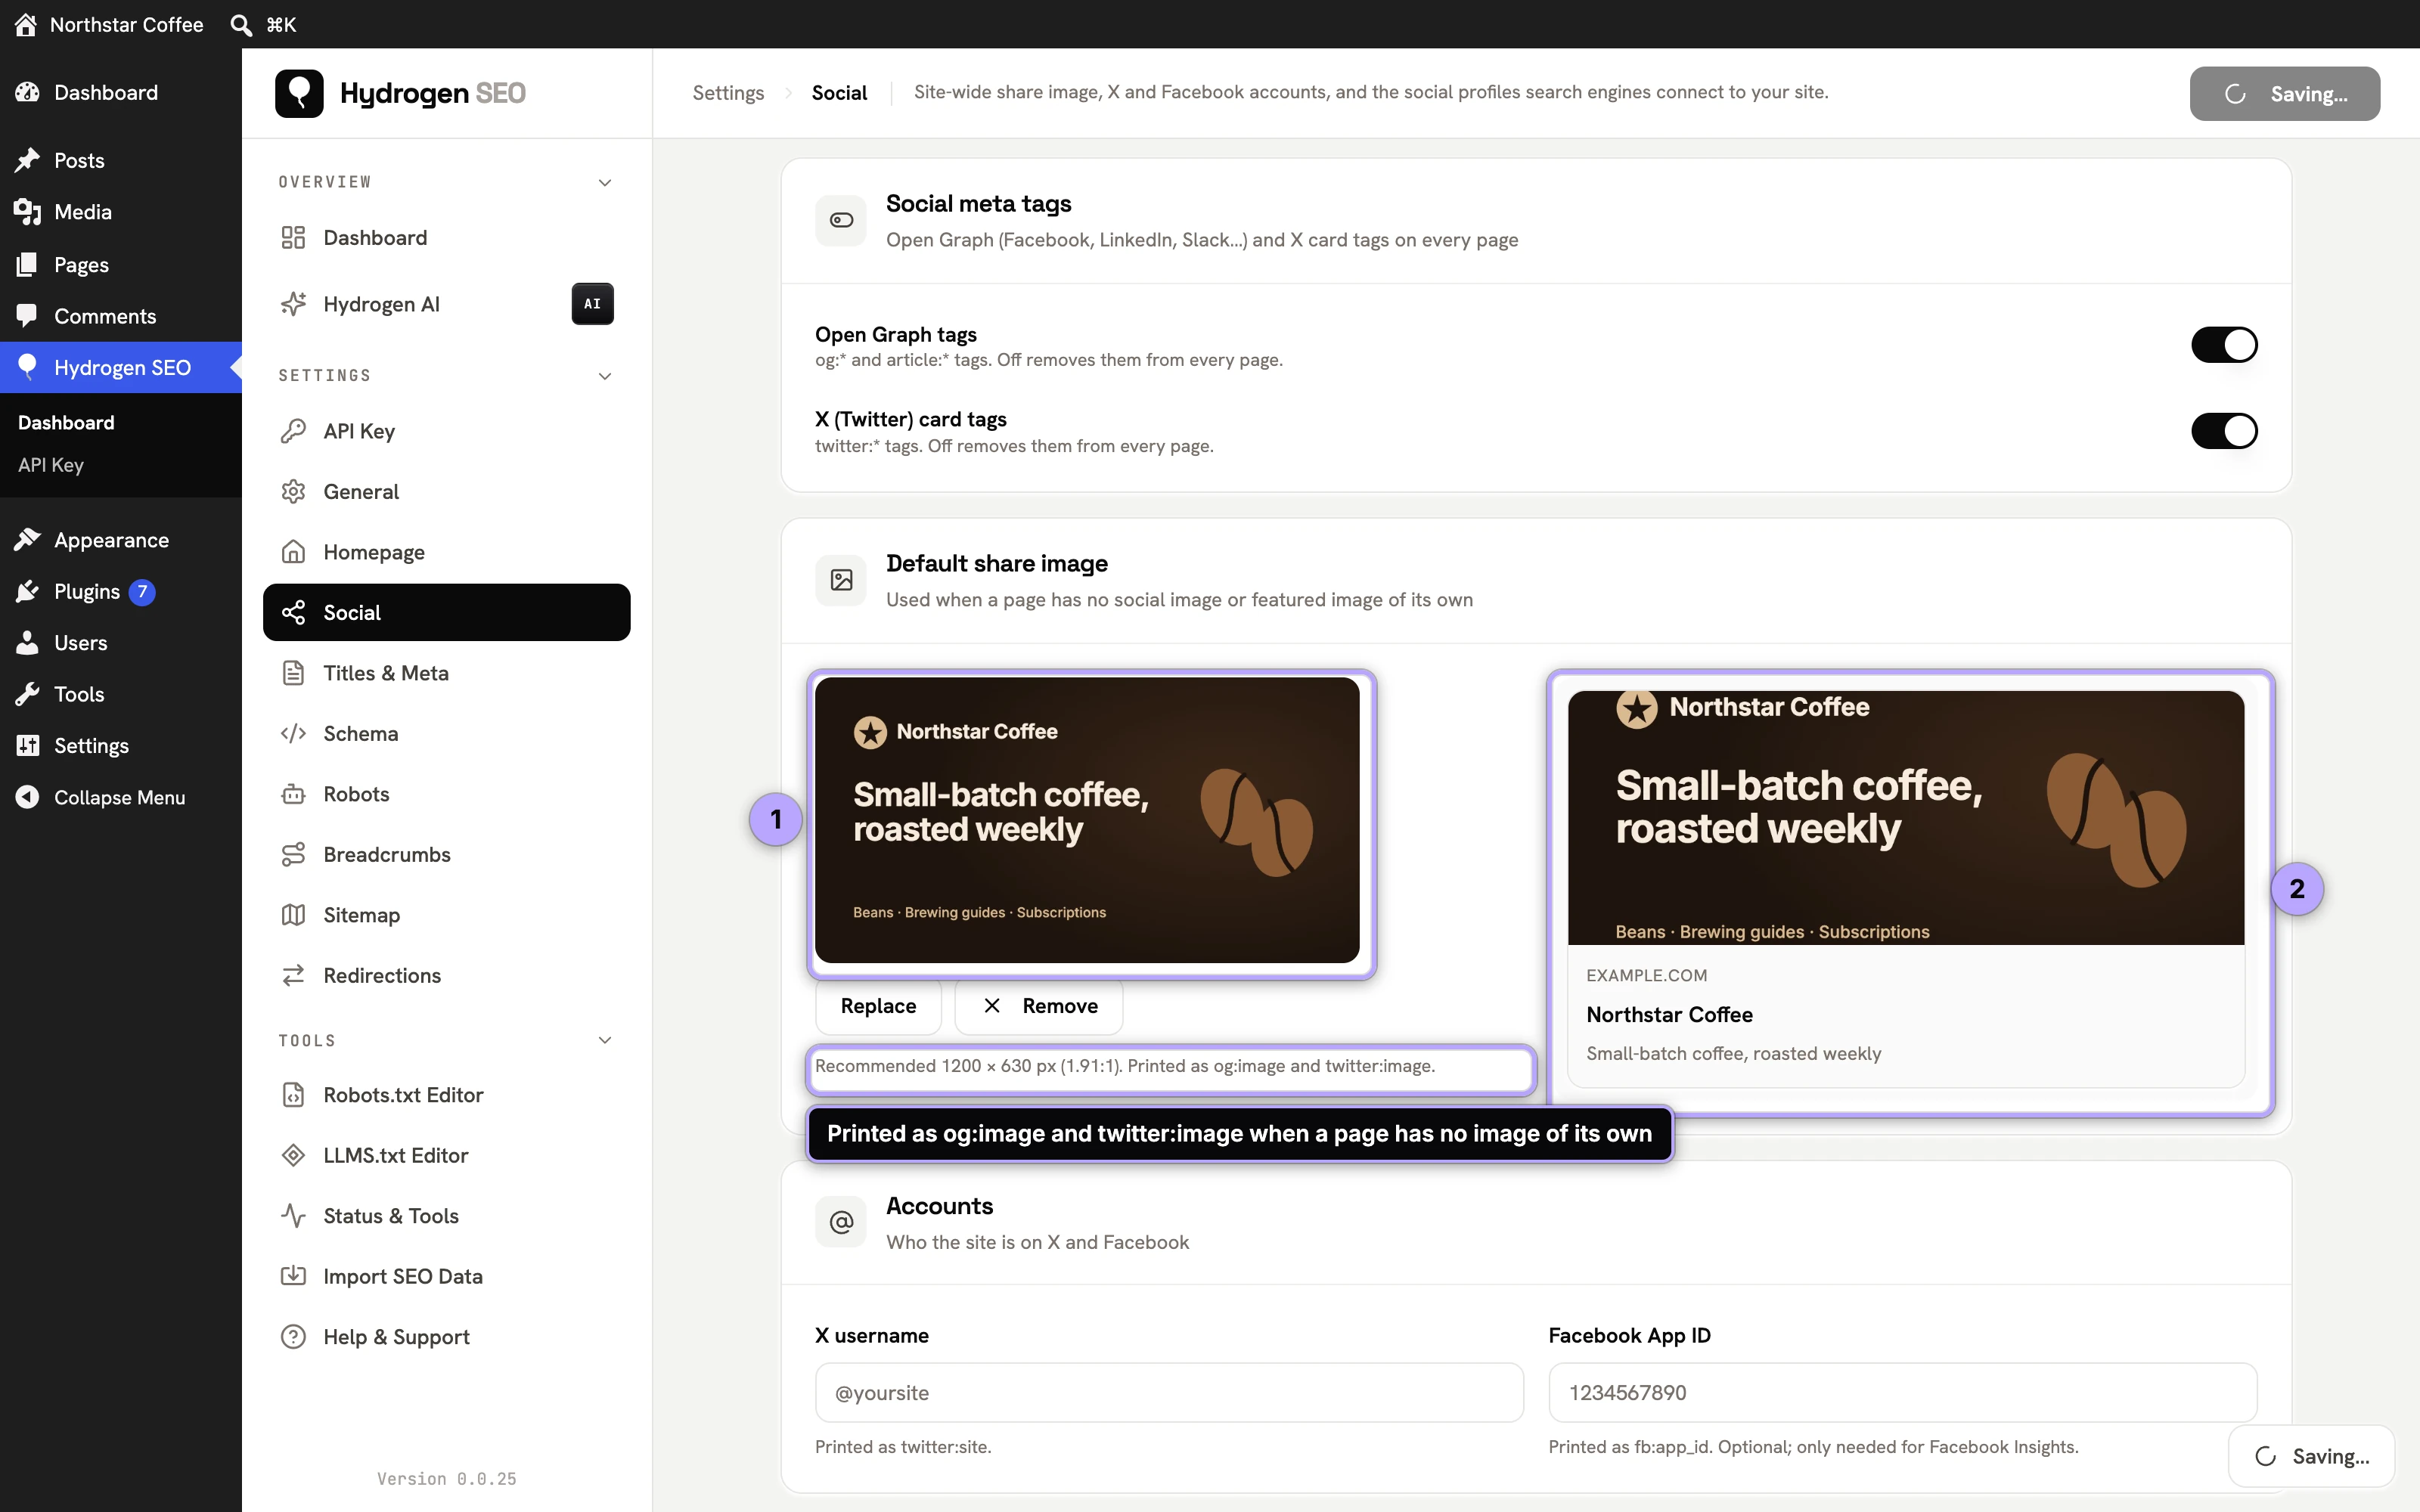
Task: Collapse Menu in WordPress sidebar
Action: 121,797
